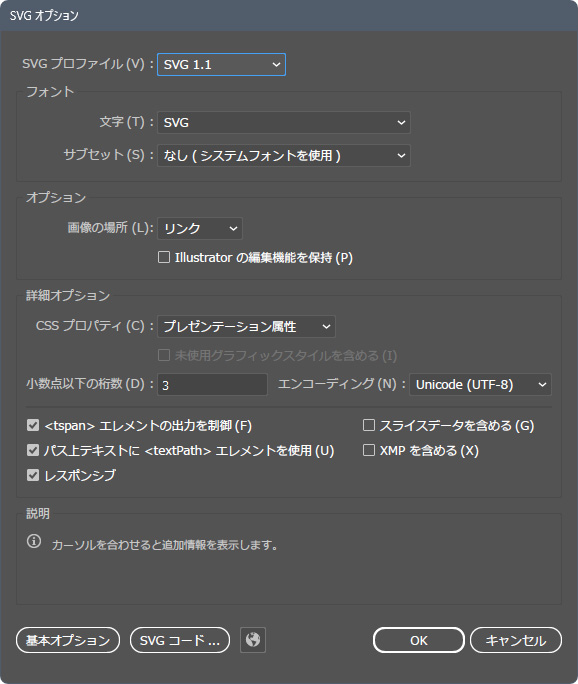Expand the サブセット dropdown

click(x=284, y=155)
